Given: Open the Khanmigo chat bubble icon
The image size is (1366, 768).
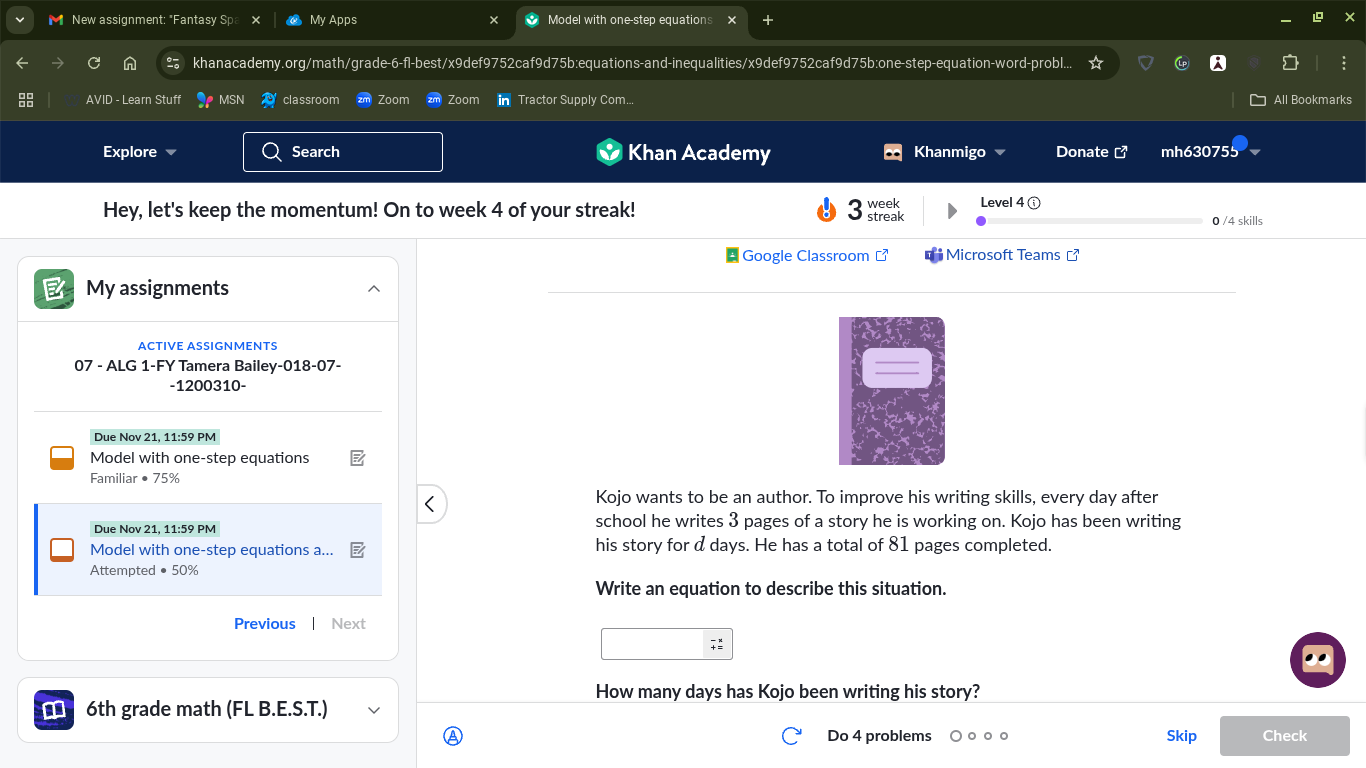Looking at the screenshot, I should pos(1317,660).
